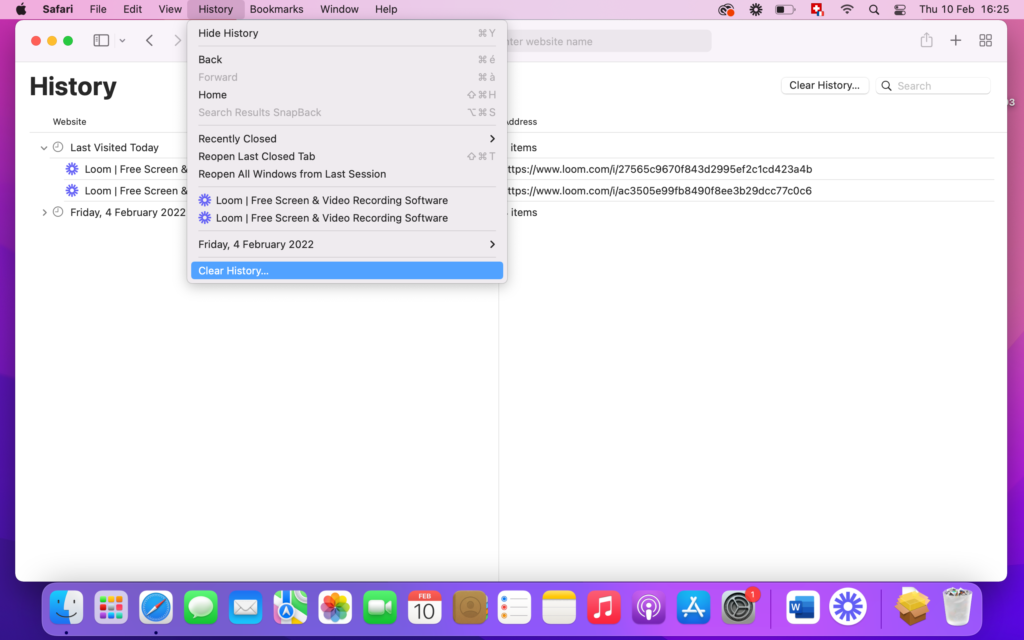Go back with the toolbar back arrow
This screenshot has height=640, width=1024.
(149, 41)
